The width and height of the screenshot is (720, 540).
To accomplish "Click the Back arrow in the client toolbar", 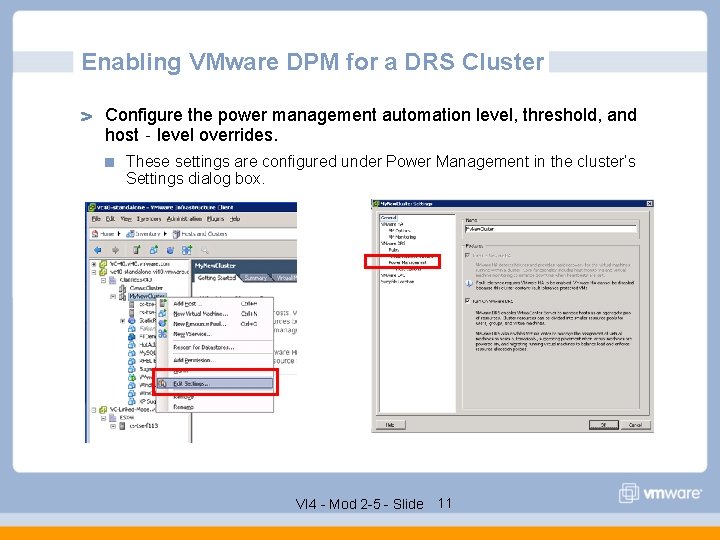I will coord(97,250).
